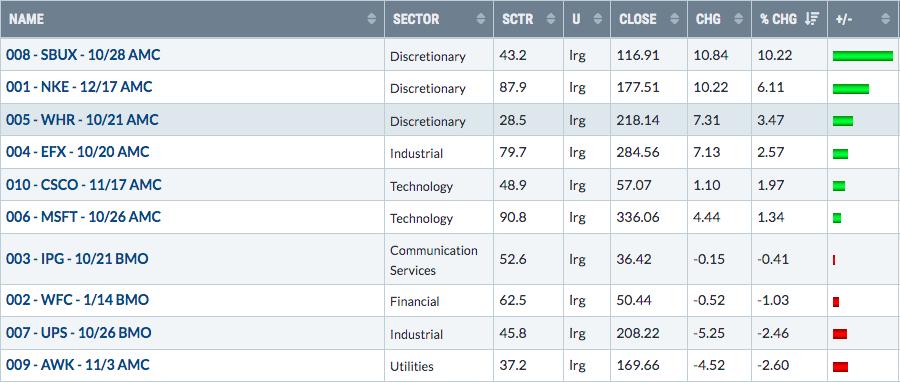This screenshot has height=383, width=900.
Task: Click the green SBUX change bar
Action: pyautogui.click(x=863, y=56)
